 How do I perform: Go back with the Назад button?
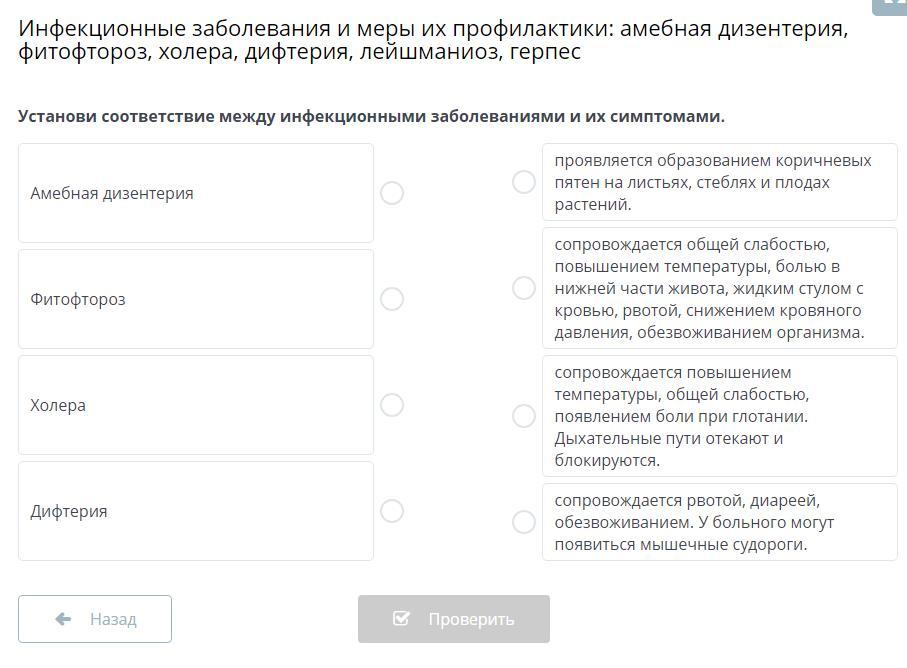click(x=95, y=619)
